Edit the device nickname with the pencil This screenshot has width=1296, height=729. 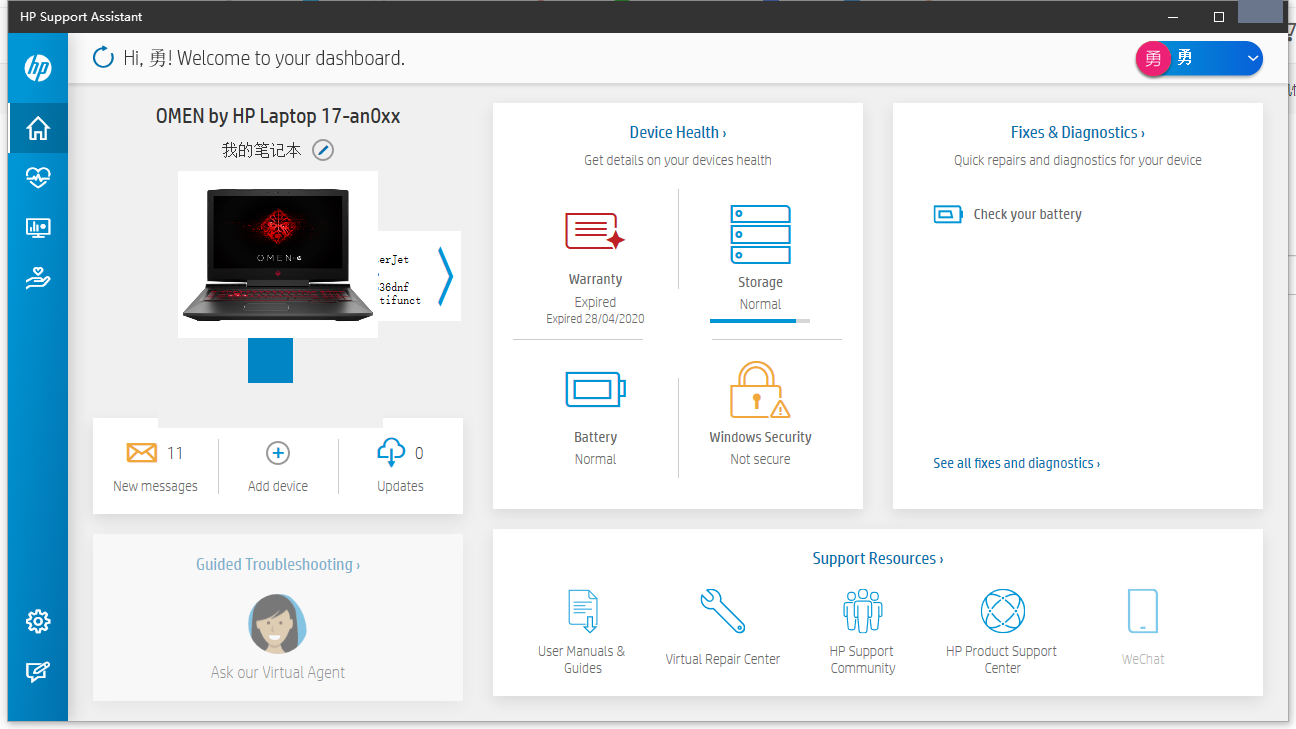(322, 150)
